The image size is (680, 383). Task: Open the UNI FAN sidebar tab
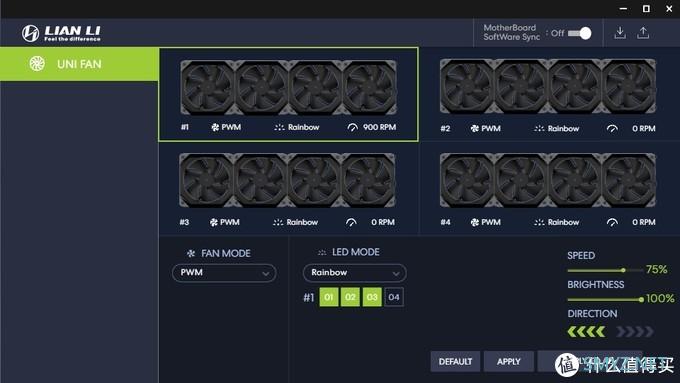click(79, 64)
